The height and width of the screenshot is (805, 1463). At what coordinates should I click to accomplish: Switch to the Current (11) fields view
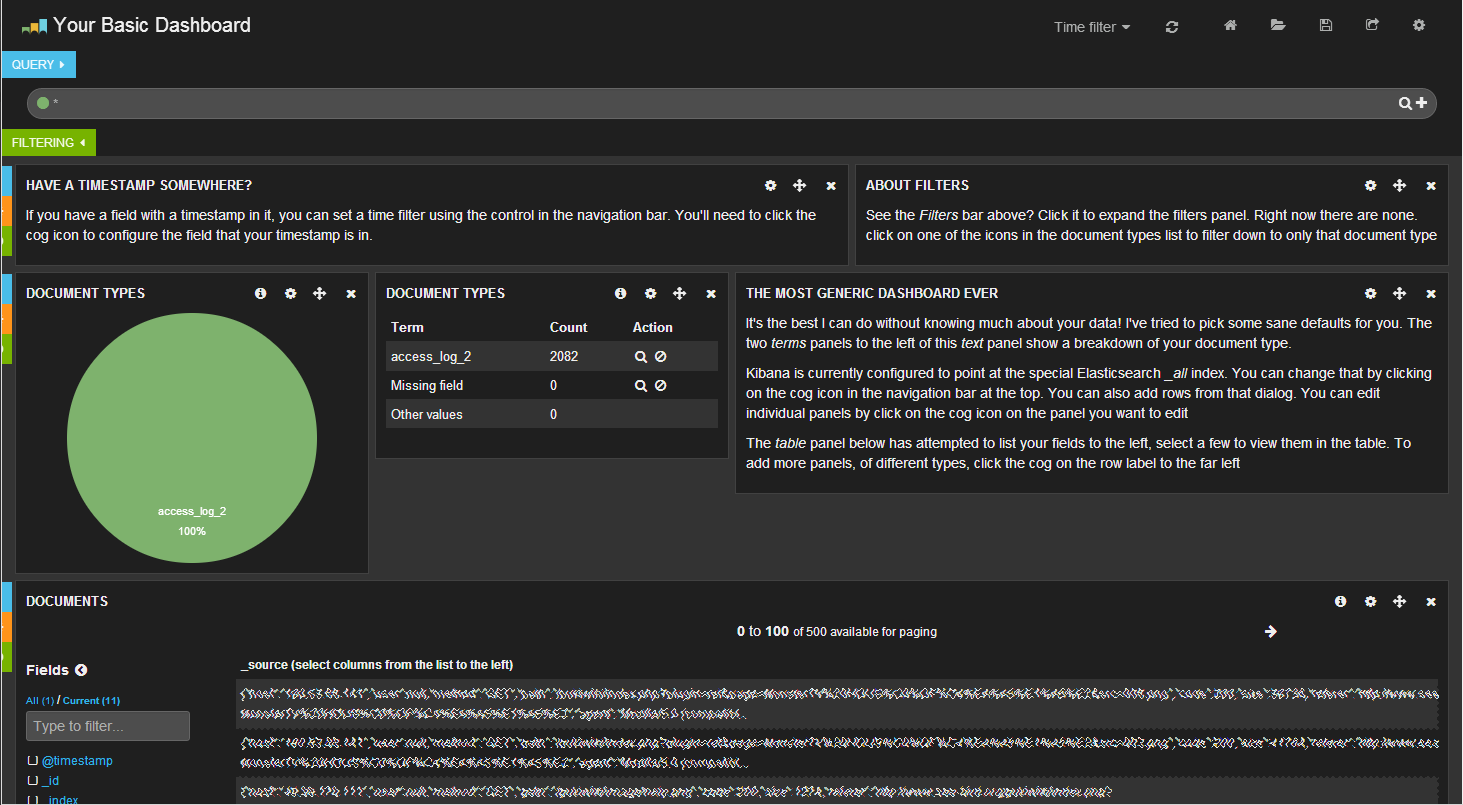point(90,700)
